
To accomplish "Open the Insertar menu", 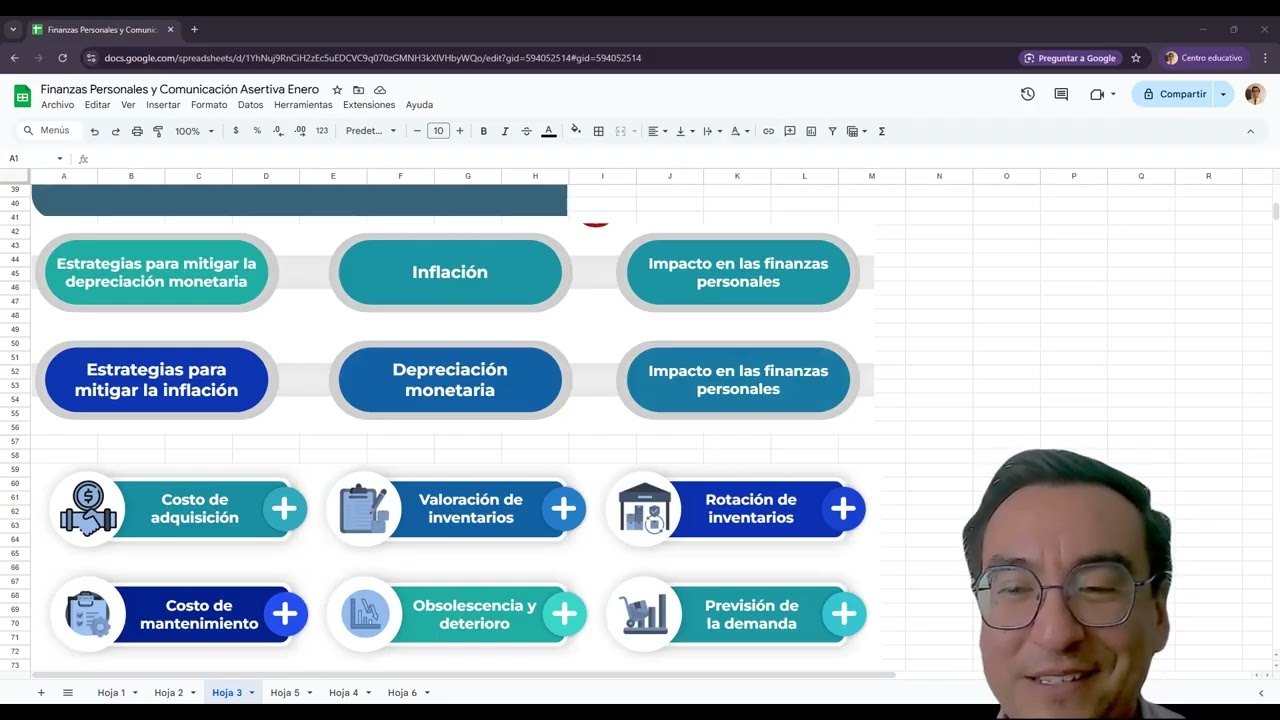I will tap(163, 105).
